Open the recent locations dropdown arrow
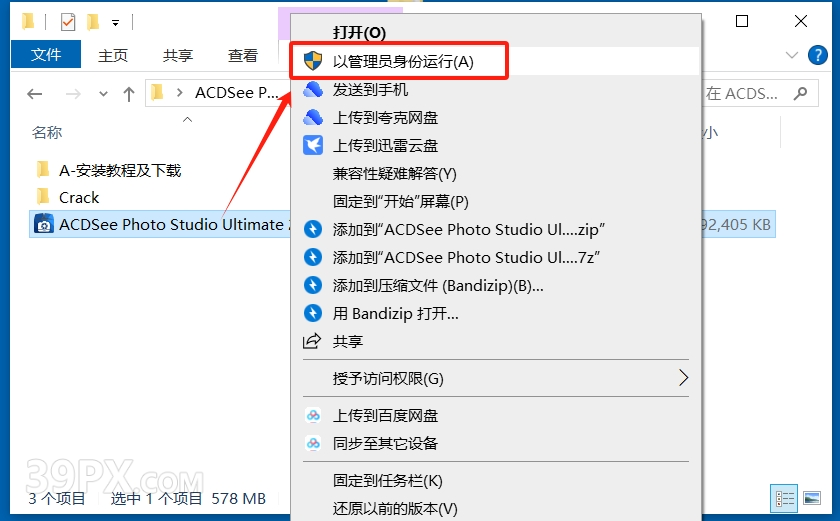 [x=103, y=94]
